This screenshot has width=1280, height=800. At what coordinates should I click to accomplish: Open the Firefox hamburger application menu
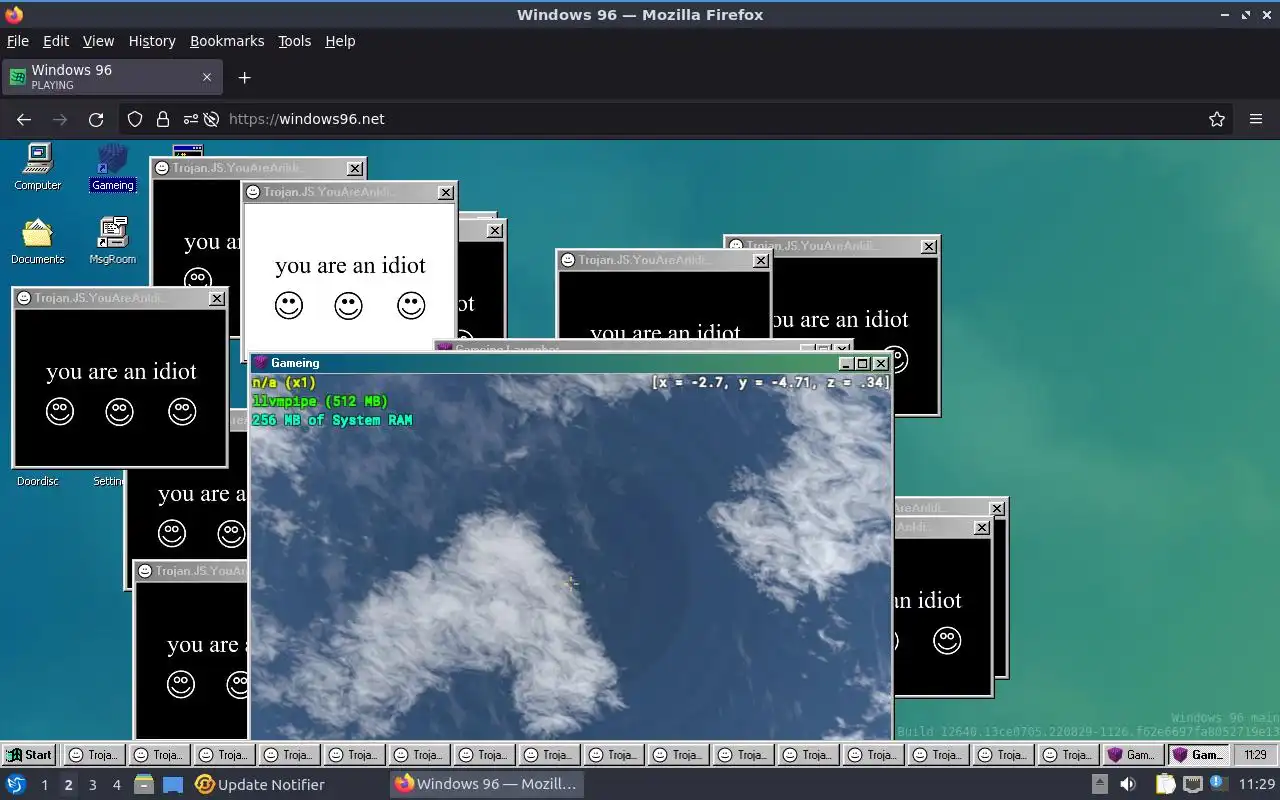tap(1256, 119)
